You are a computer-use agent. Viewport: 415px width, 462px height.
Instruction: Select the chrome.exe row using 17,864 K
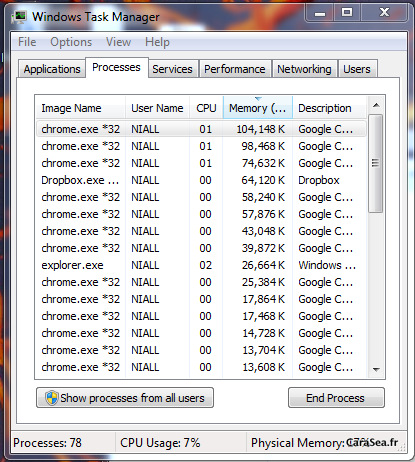coord(201,299)
